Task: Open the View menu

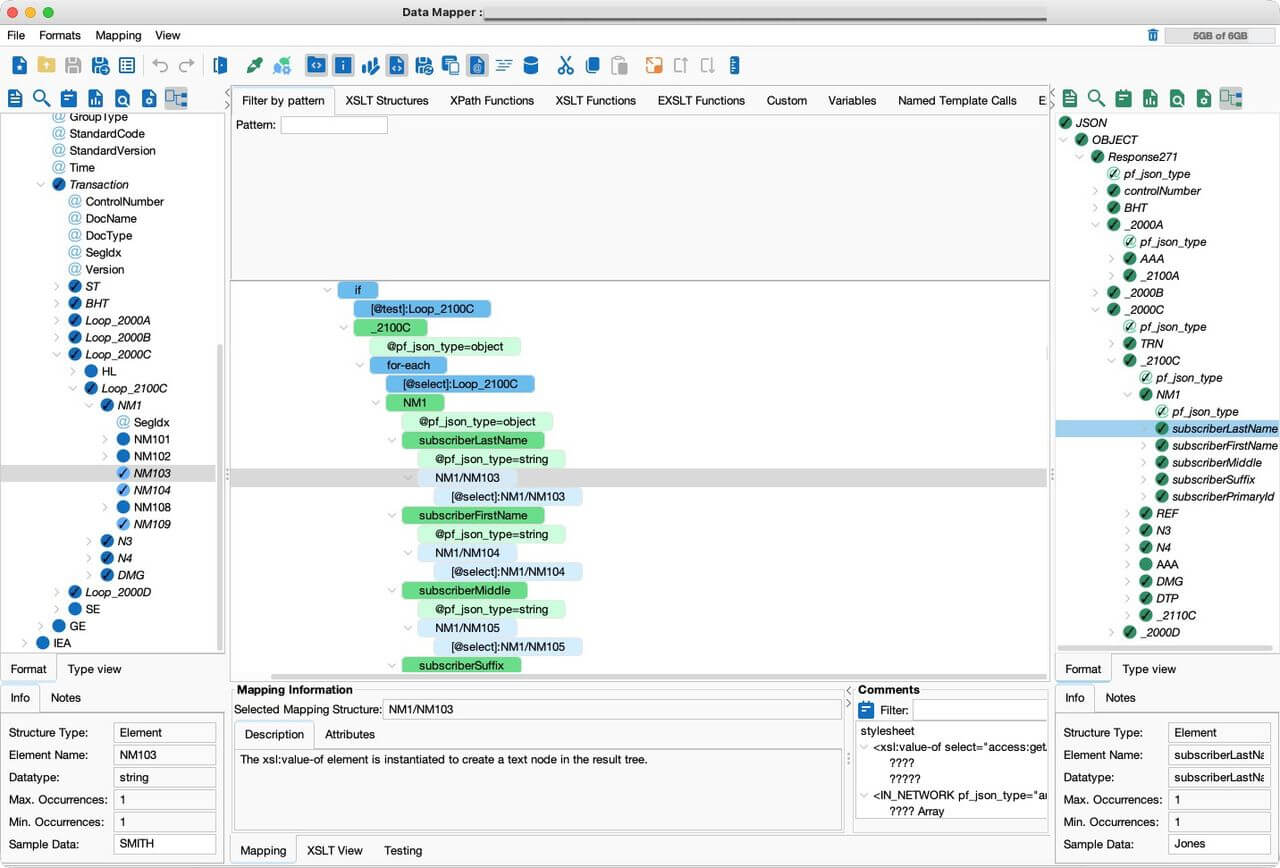Action: (x=168, y=35)
